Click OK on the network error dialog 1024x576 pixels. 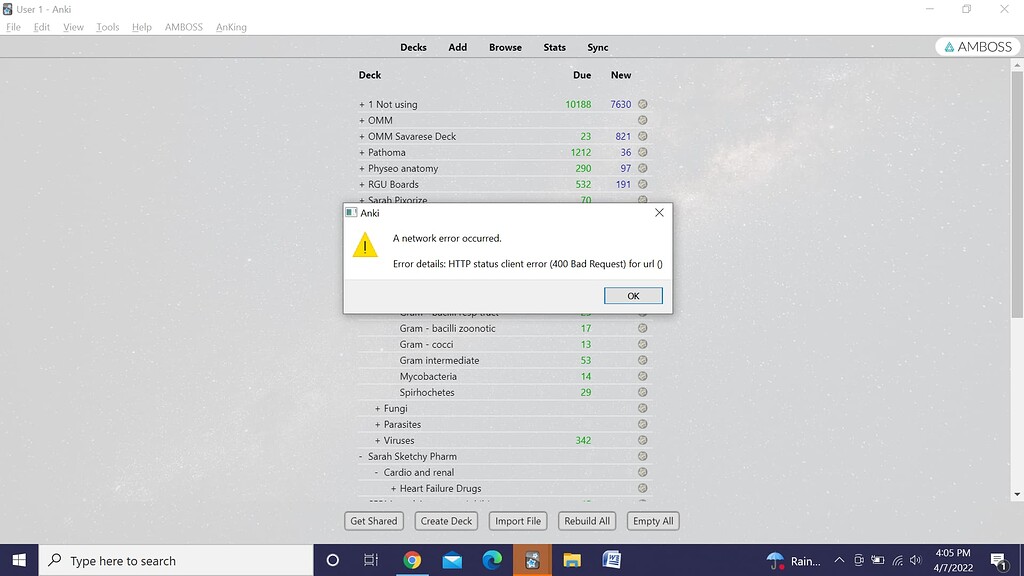click(x=633, y=295)
